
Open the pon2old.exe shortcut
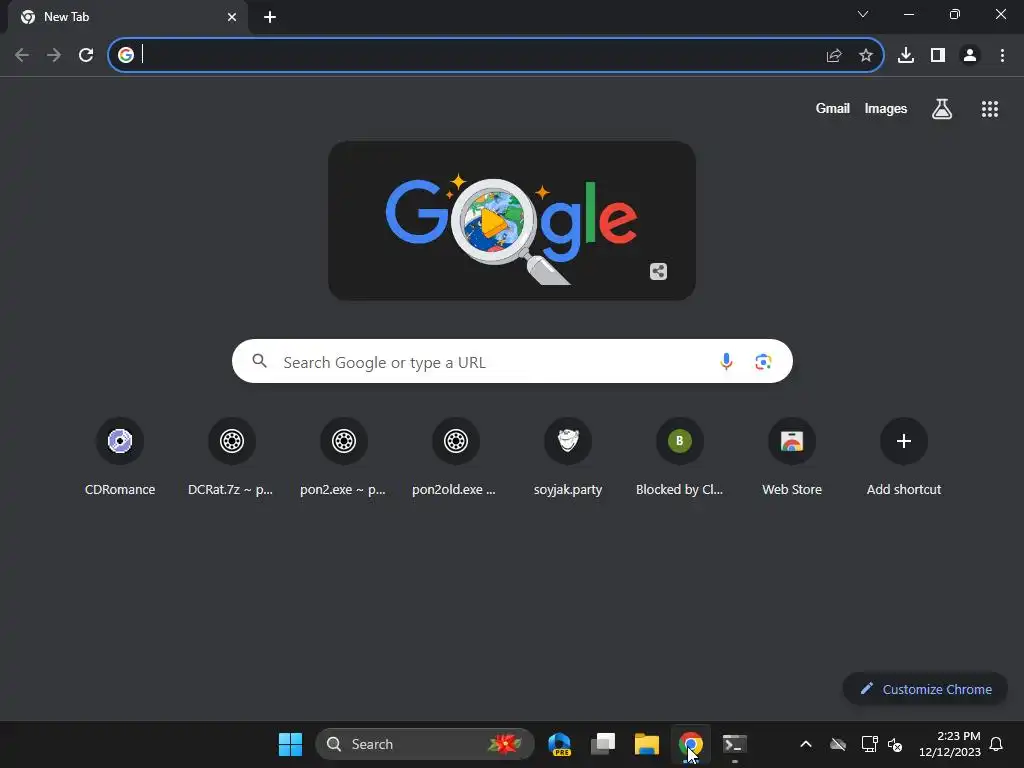click(x=455, y=456)
